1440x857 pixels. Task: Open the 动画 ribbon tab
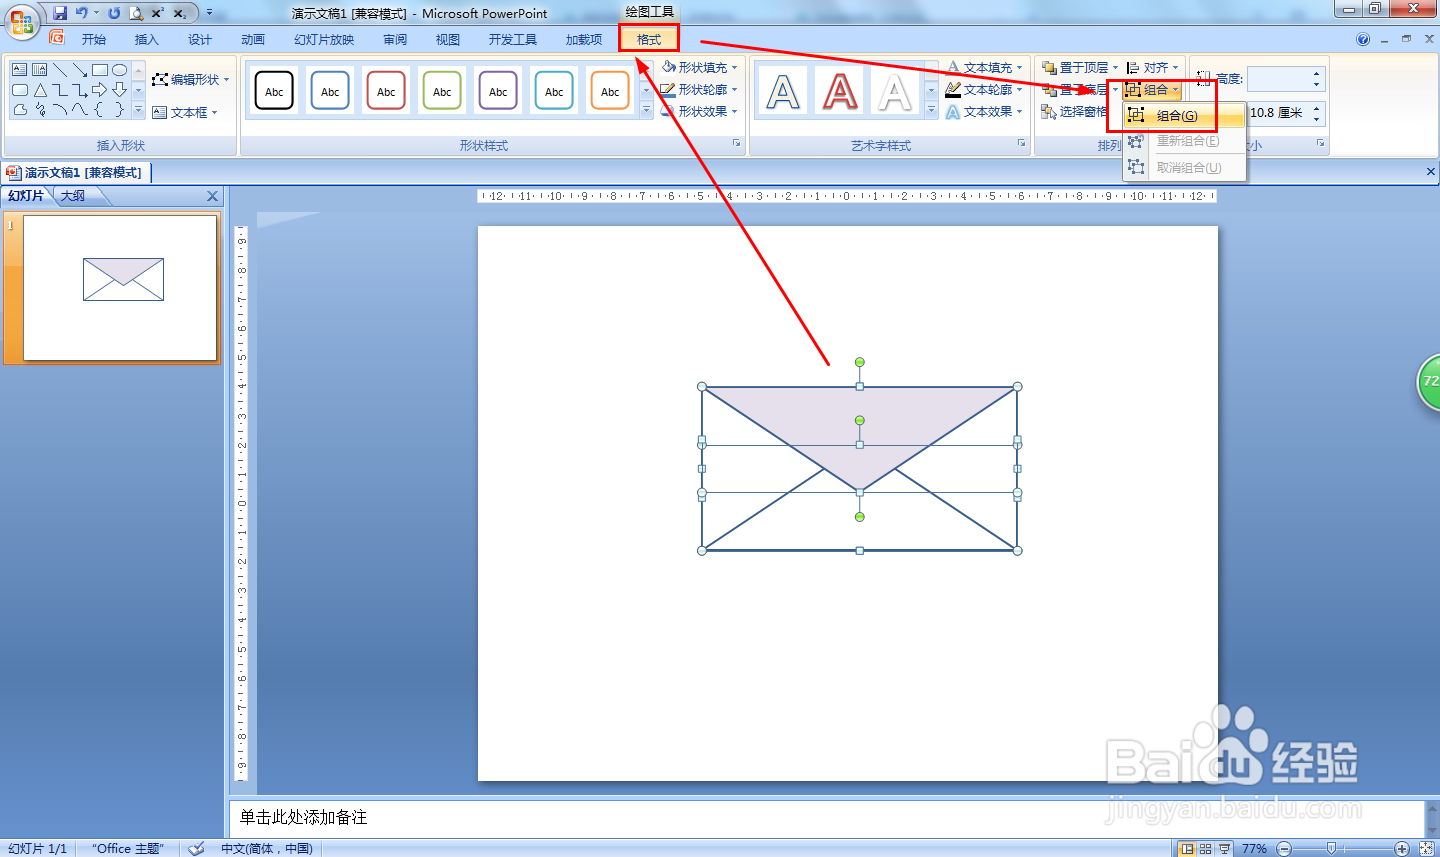[253, 39]
